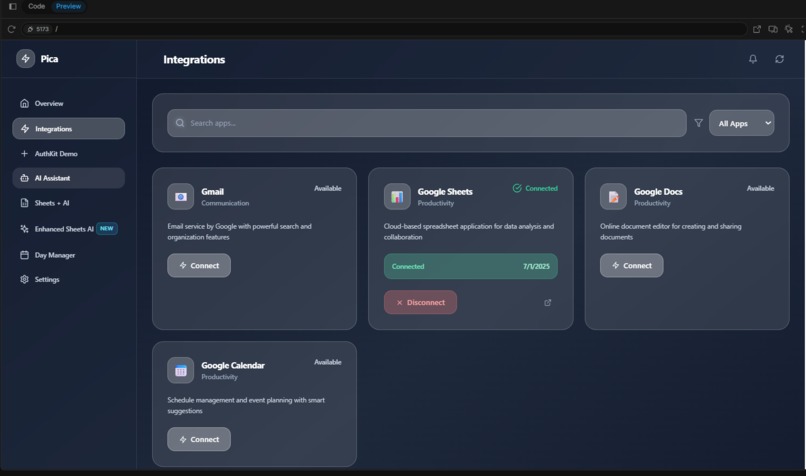The width and height of the screenshot is (806, 476).
Task: Click the Google Sheets description text
Action: 469,231
